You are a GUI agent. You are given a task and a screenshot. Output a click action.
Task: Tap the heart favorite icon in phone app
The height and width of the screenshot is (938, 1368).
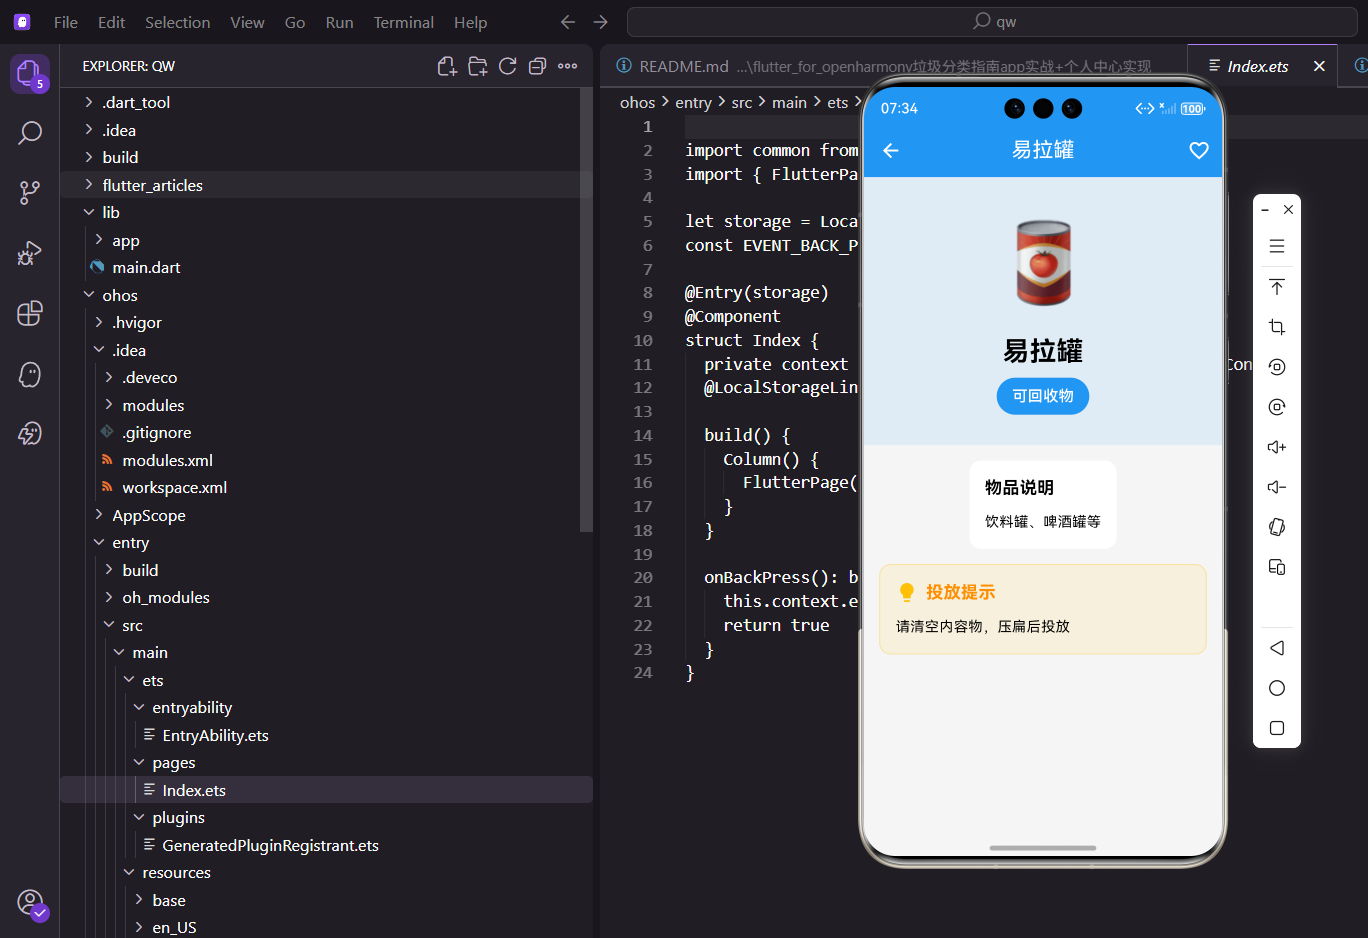(1199, 150)
